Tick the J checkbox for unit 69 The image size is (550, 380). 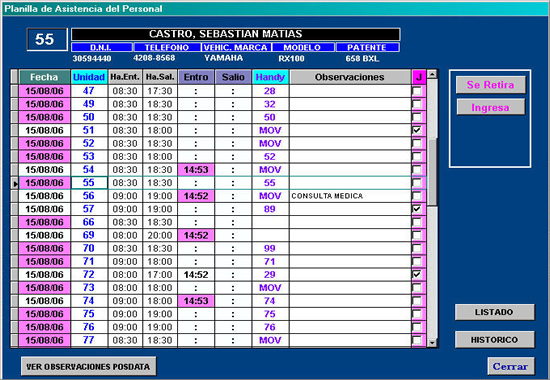(417, 235)
